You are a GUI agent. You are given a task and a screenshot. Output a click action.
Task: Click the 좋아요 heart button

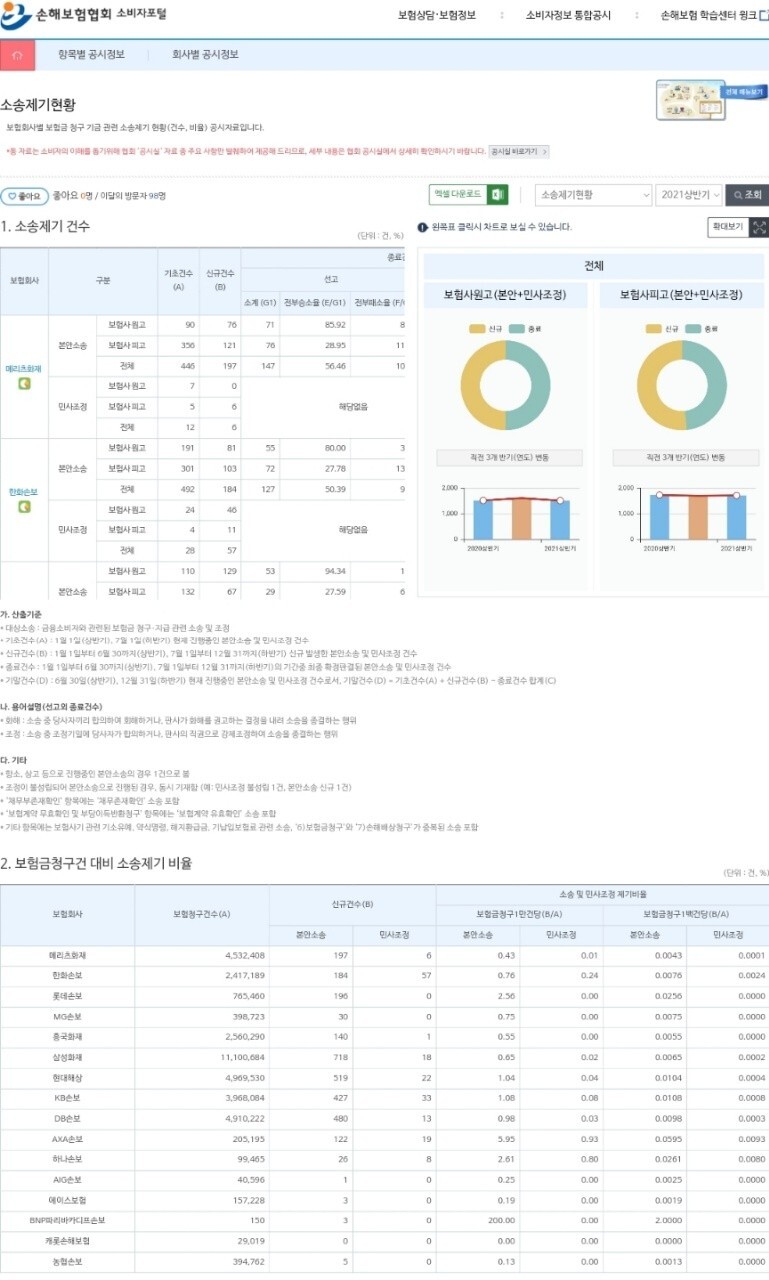pyautogui.click(x=24, y=196)
